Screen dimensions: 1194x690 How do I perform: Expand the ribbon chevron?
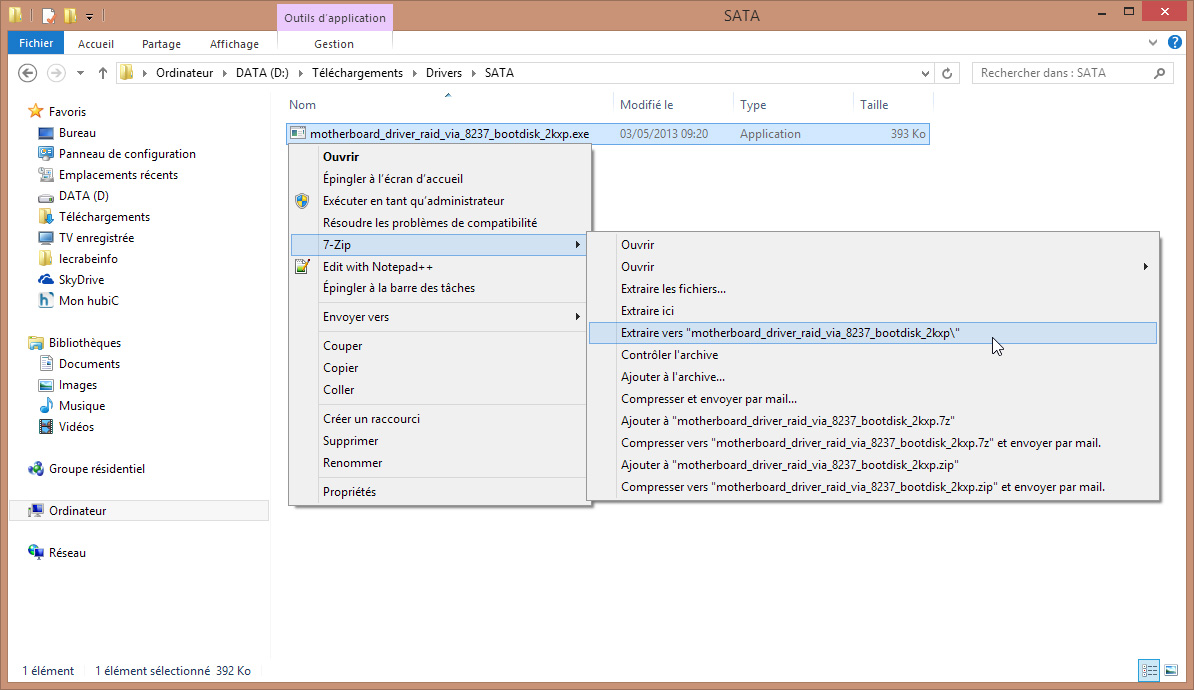pyautogui.click(x=1153, y=43)
